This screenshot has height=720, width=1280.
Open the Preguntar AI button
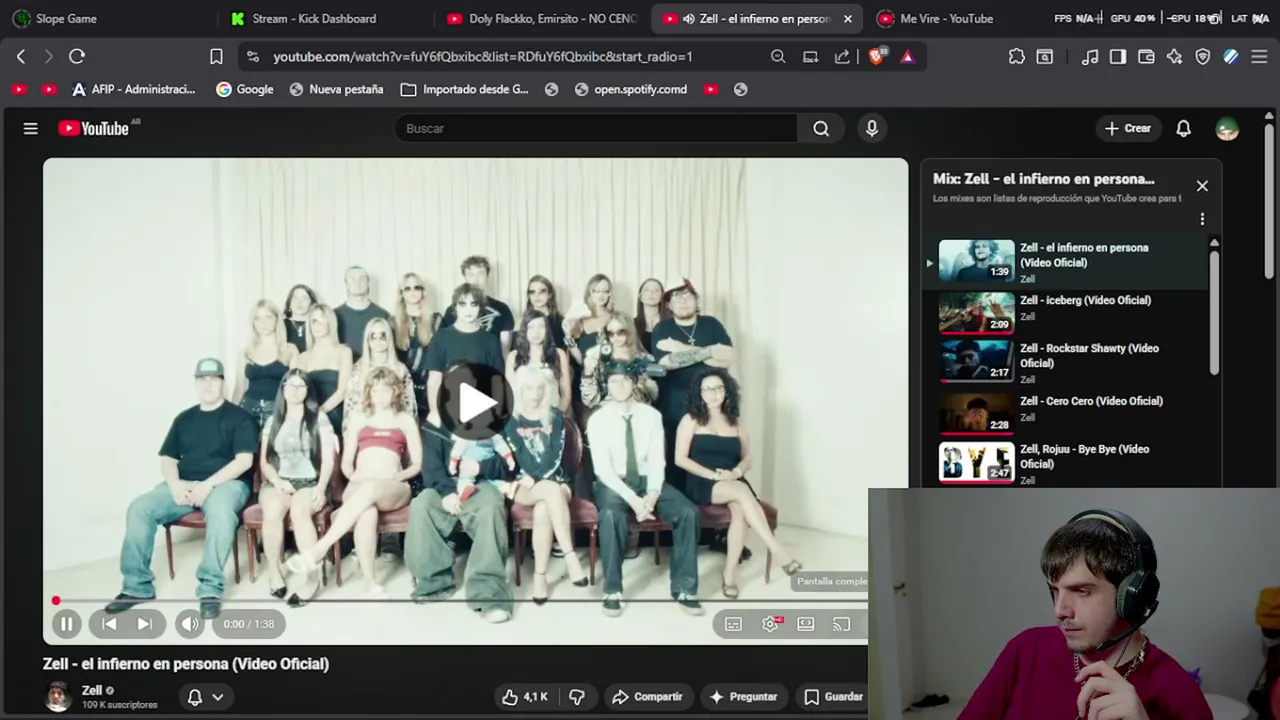click(743, 697)
